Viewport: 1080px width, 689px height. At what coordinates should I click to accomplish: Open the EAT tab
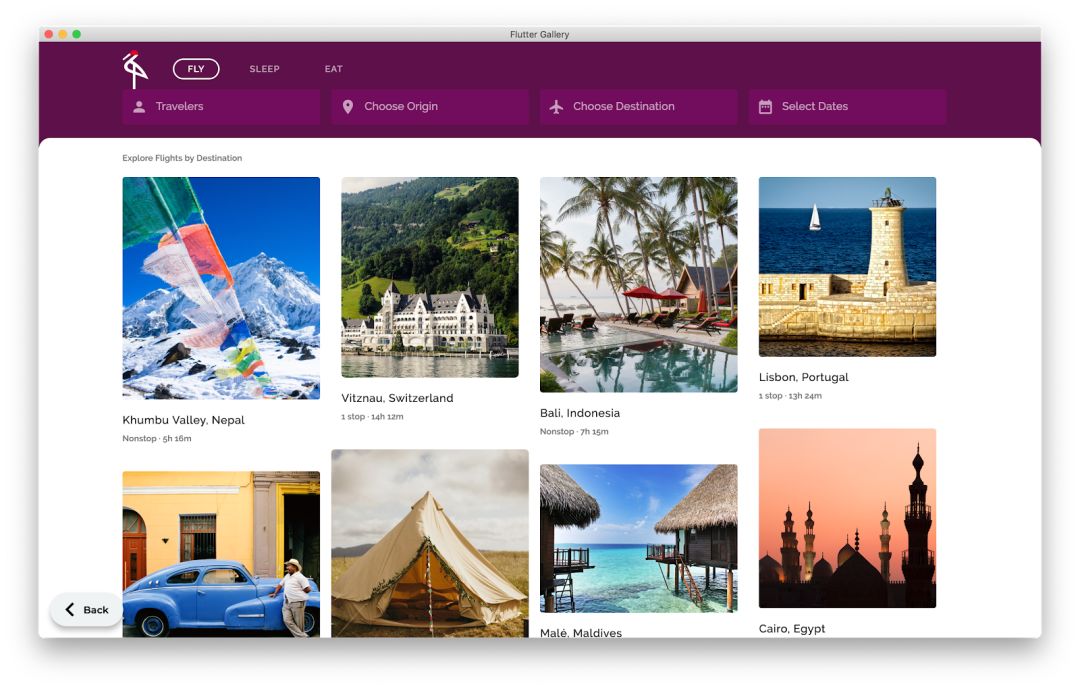click(x=333, y=69)
